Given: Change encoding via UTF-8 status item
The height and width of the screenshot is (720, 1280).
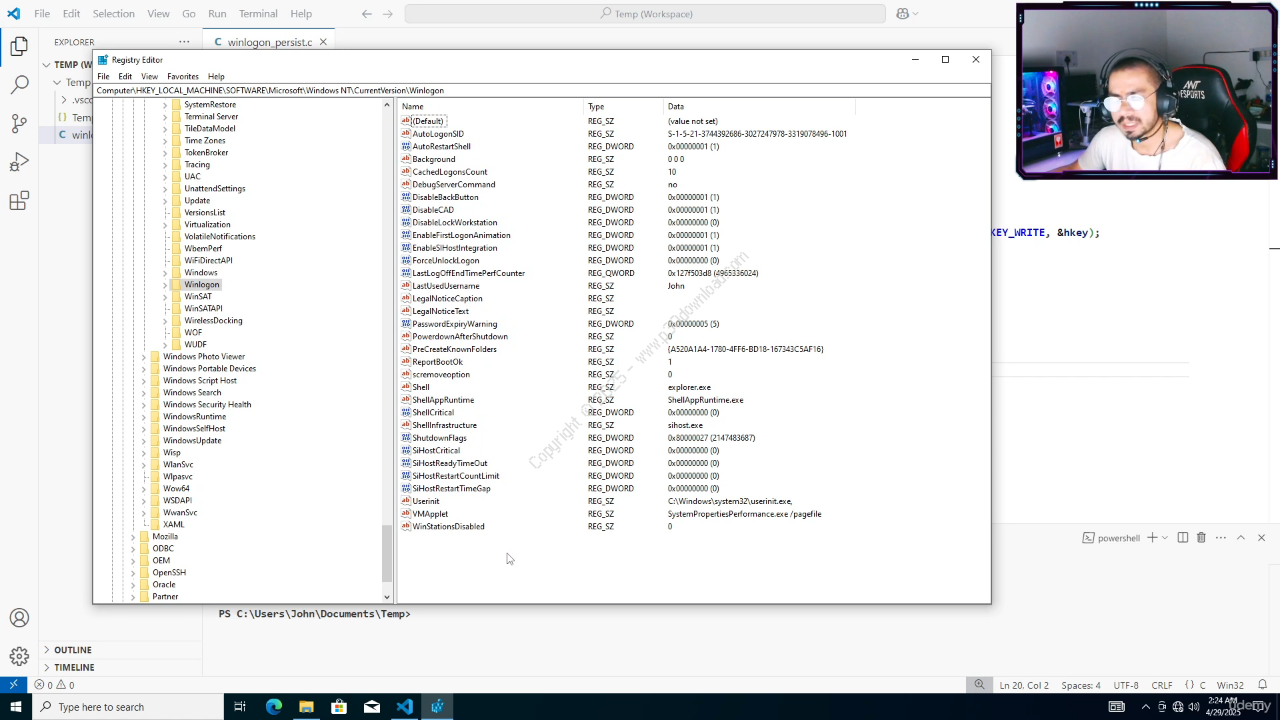Looking at the screenshot, I should click(x=1126, y=685).
